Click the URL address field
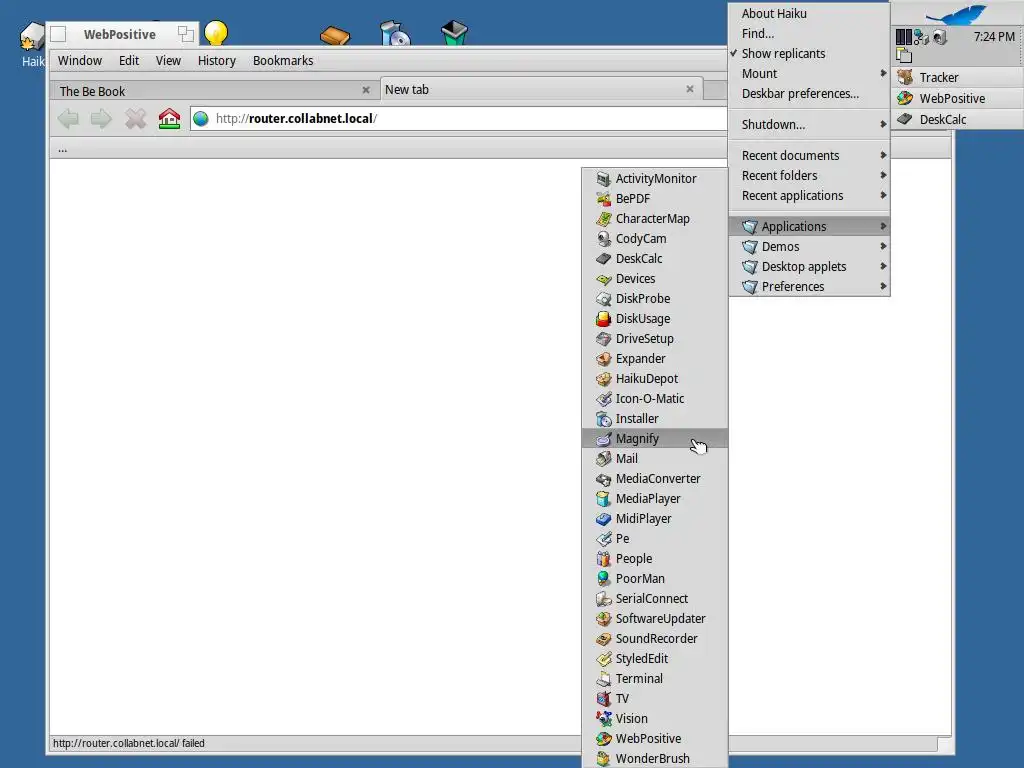Image resolution: width=1024 pixels, height=768 pixels. 458,119
